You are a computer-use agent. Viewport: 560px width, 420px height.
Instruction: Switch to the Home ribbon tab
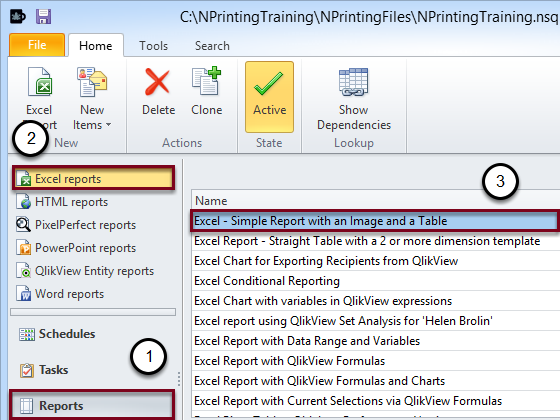pyautogui.click(x=96, y=45)
